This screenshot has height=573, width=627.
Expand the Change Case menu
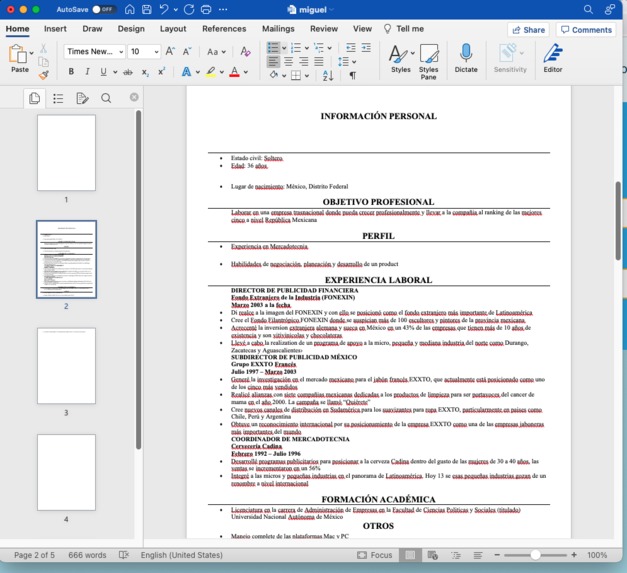(x=224, y=52)
